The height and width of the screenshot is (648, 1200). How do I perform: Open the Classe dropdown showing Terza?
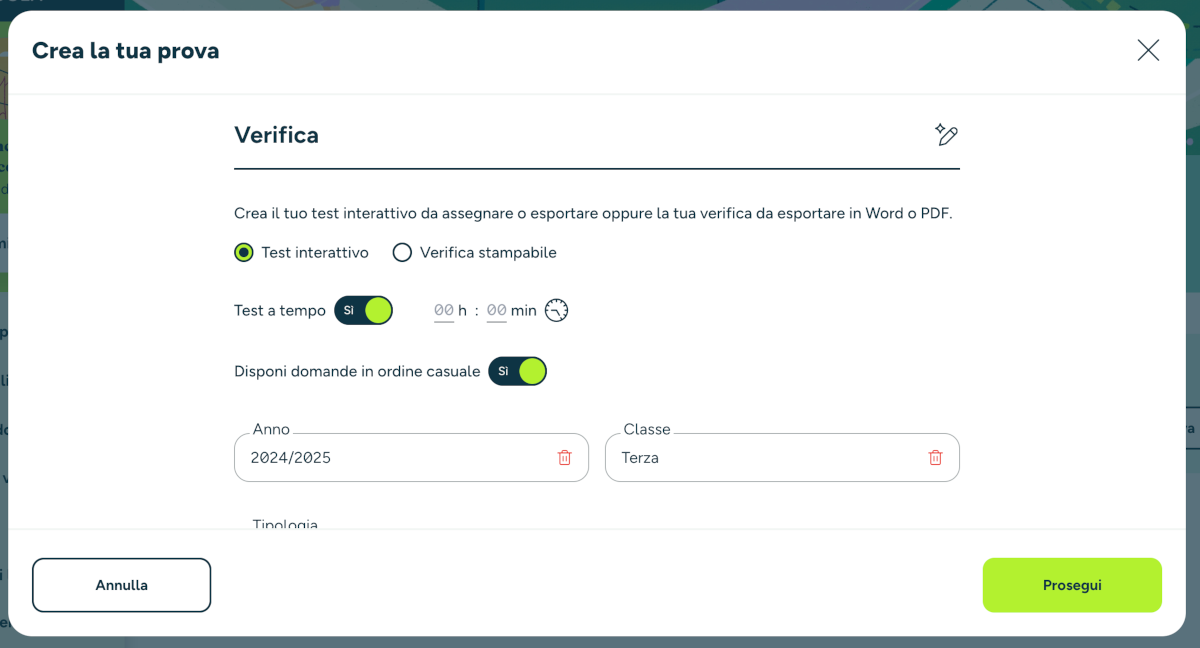click(x=760, y=458)
